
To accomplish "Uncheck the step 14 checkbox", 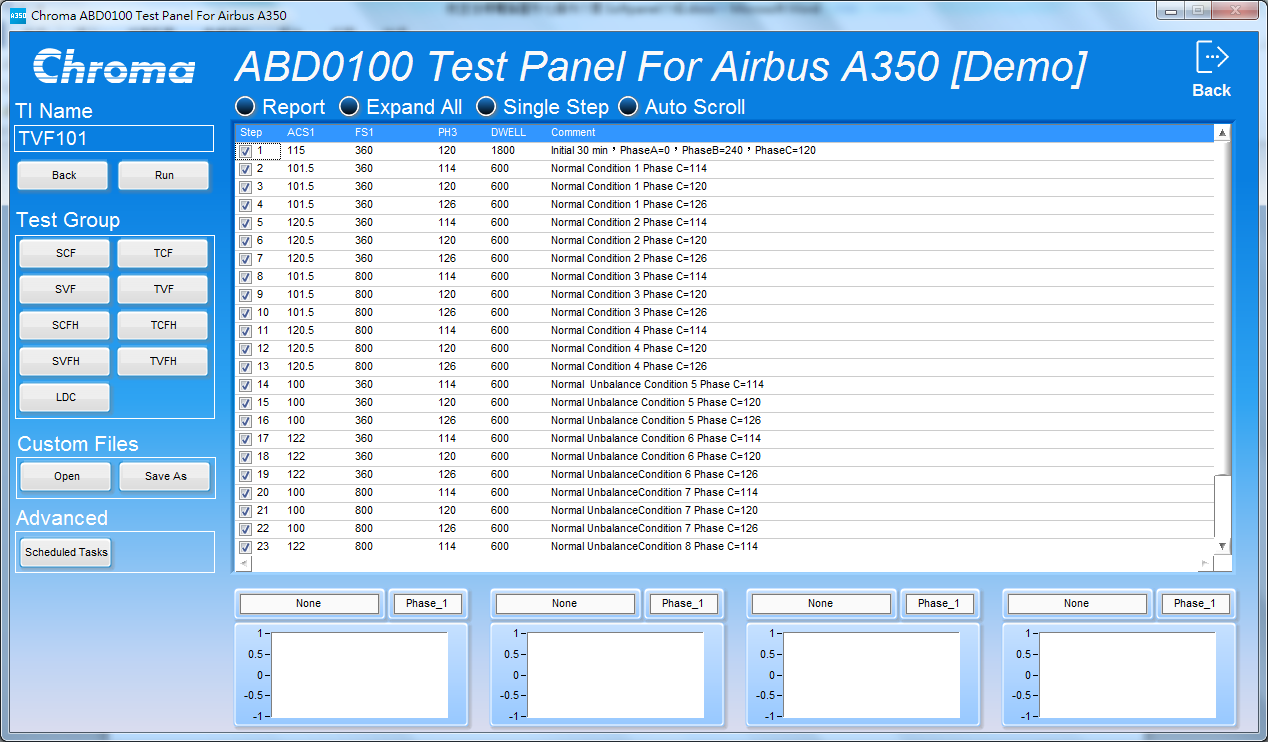I will 245,385.
